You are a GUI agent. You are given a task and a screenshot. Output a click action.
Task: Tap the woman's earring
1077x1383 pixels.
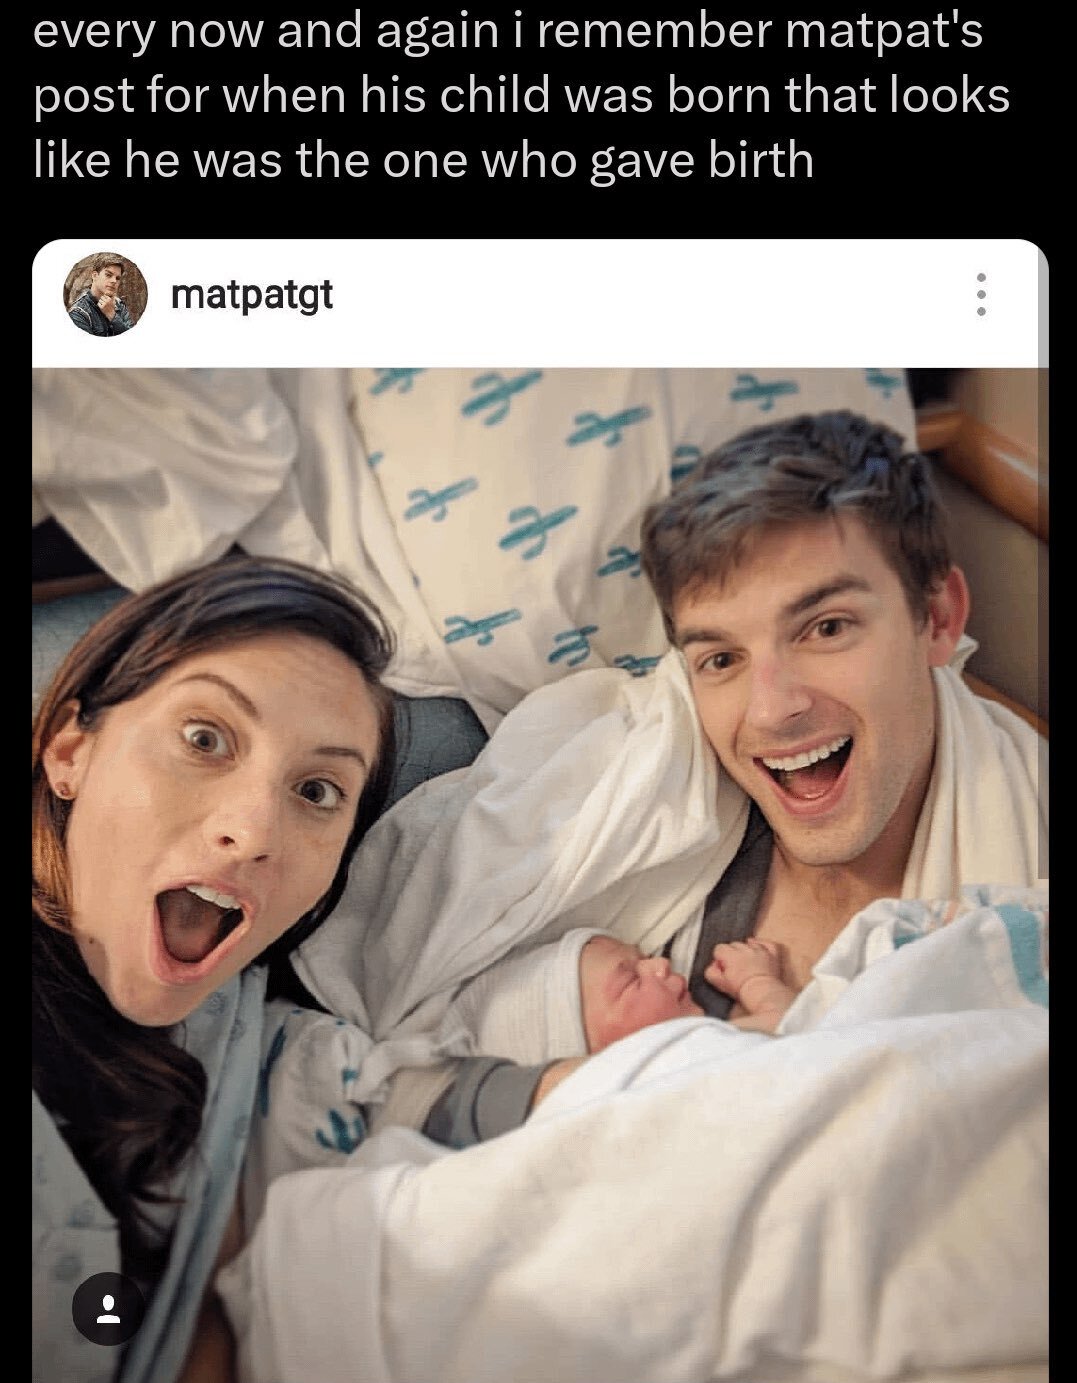(62, 789)
